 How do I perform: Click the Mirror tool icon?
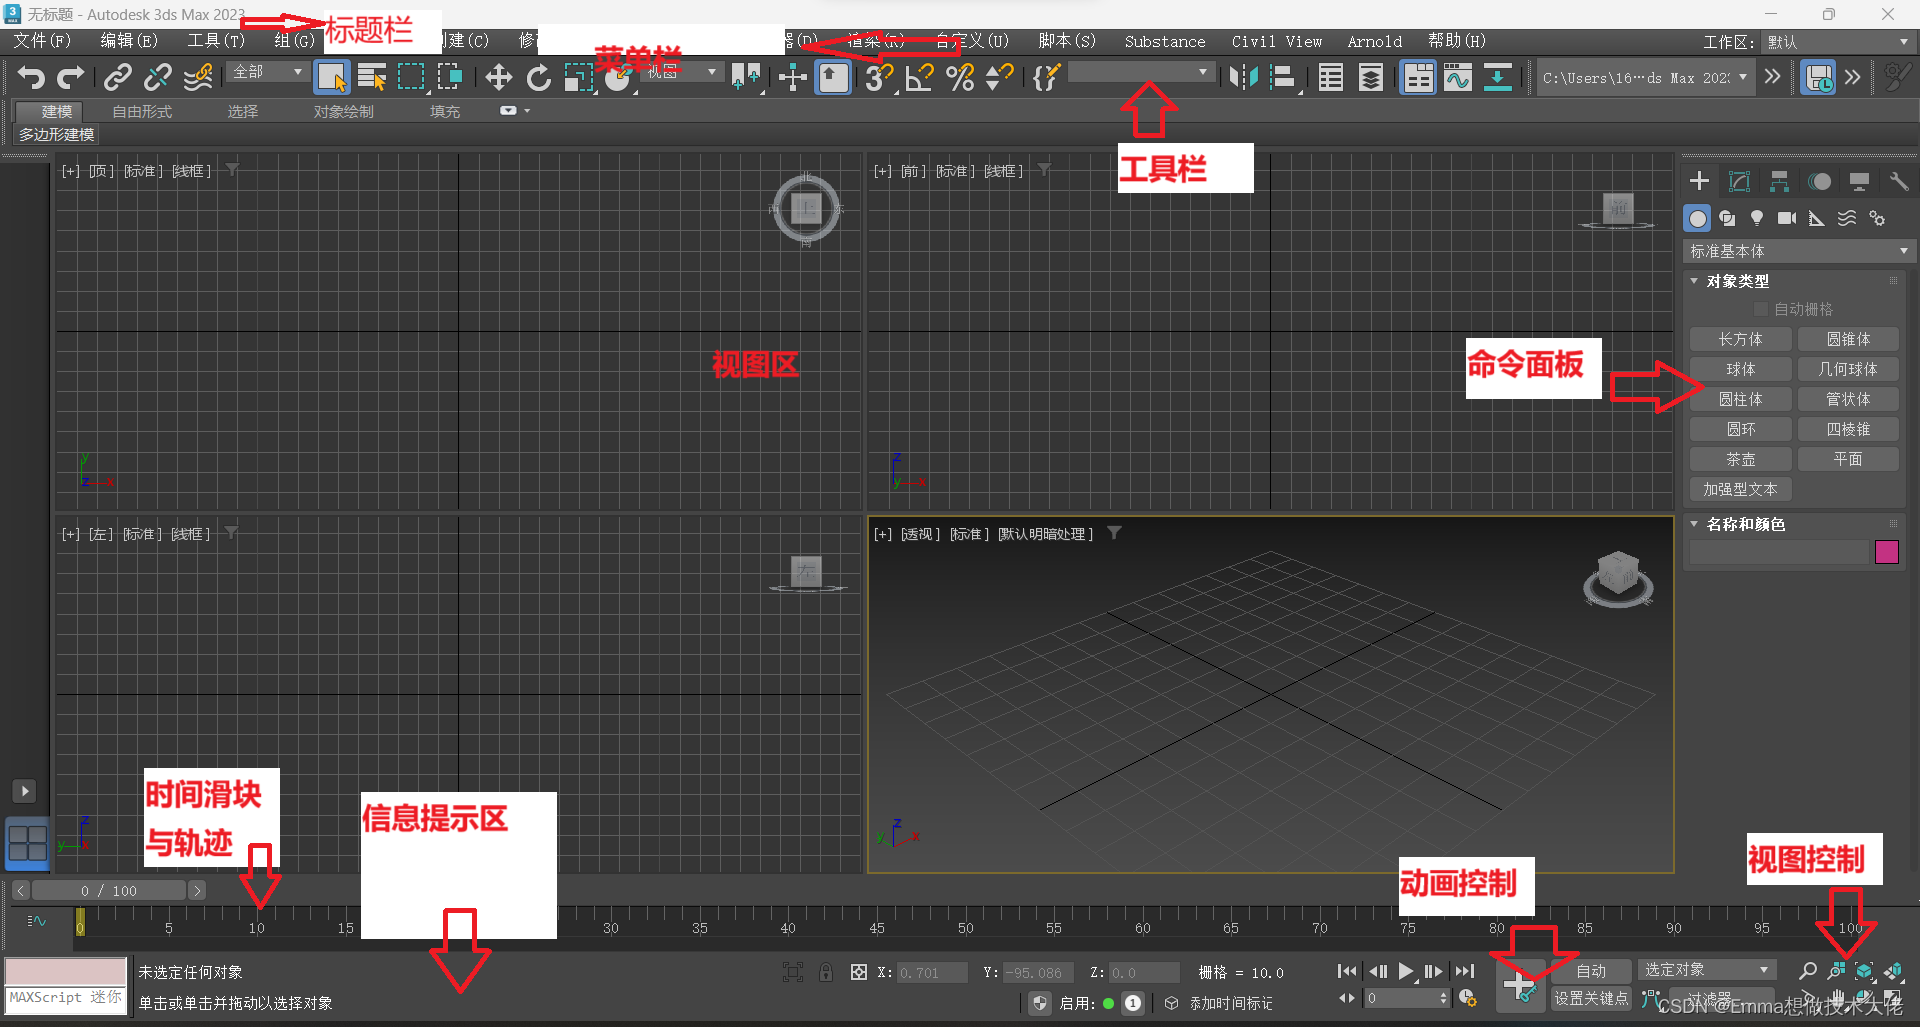click(x=1244, y=77)
